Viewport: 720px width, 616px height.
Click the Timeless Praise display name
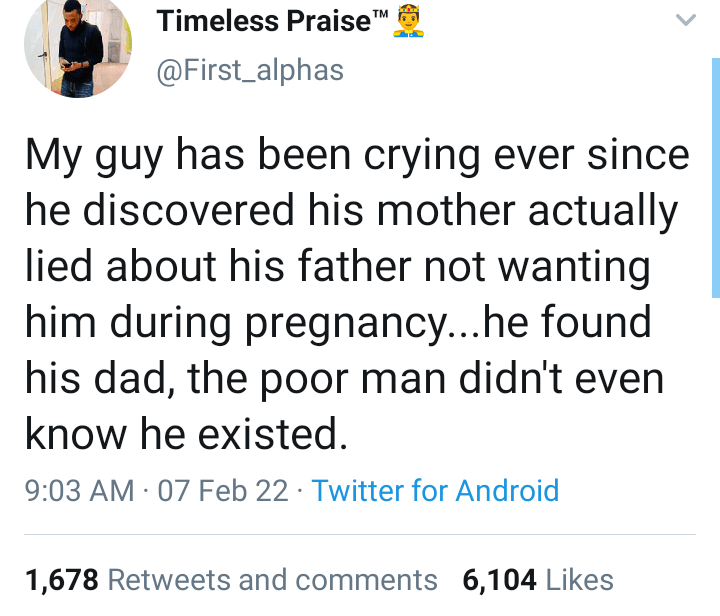pyautogui.click(x=264, y=22)
